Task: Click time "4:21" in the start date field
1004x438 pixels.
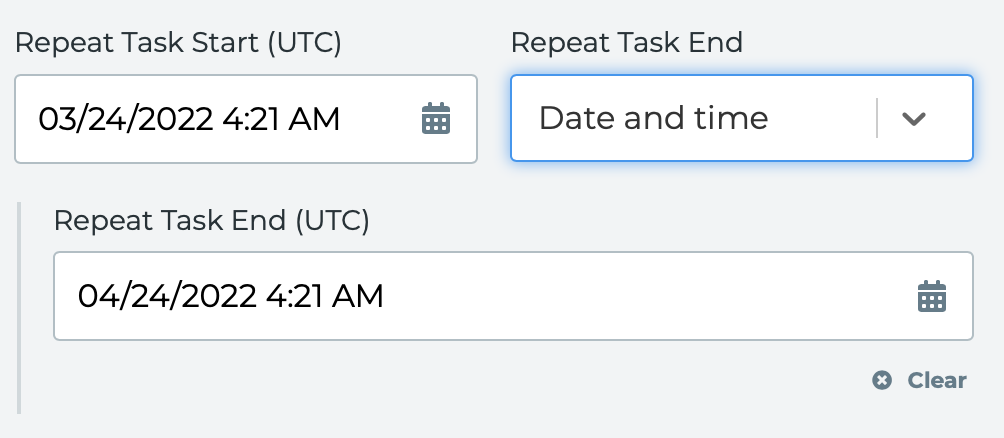Action: [250, 119]
